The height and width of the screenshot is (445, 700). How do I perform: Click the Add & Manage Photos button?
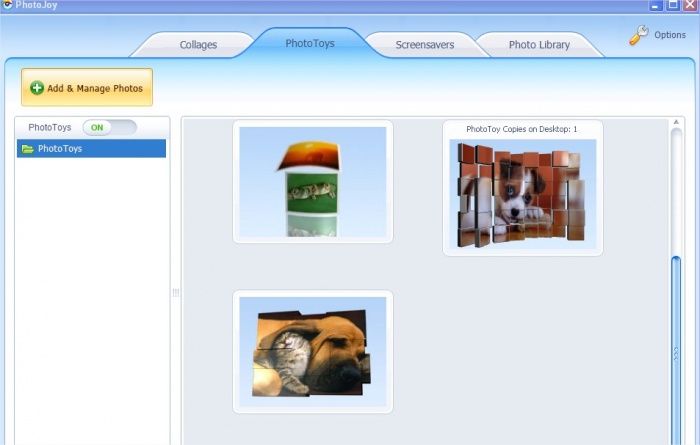(x=87, y=87)
